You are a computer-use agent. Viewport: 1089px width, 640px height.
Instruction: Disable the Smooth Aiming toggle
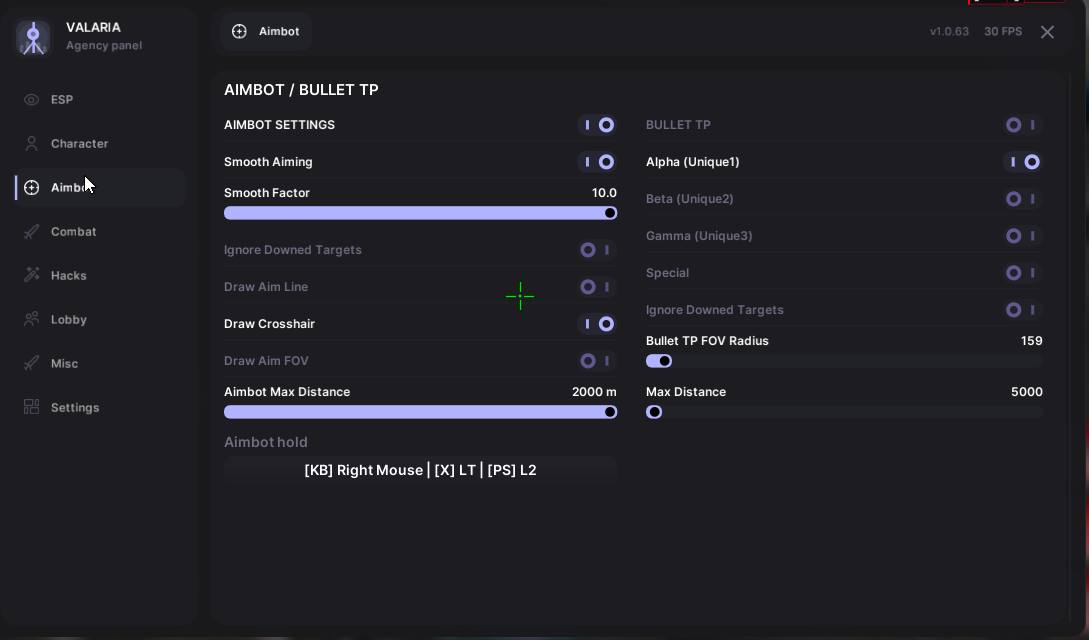tap(597, 162)
